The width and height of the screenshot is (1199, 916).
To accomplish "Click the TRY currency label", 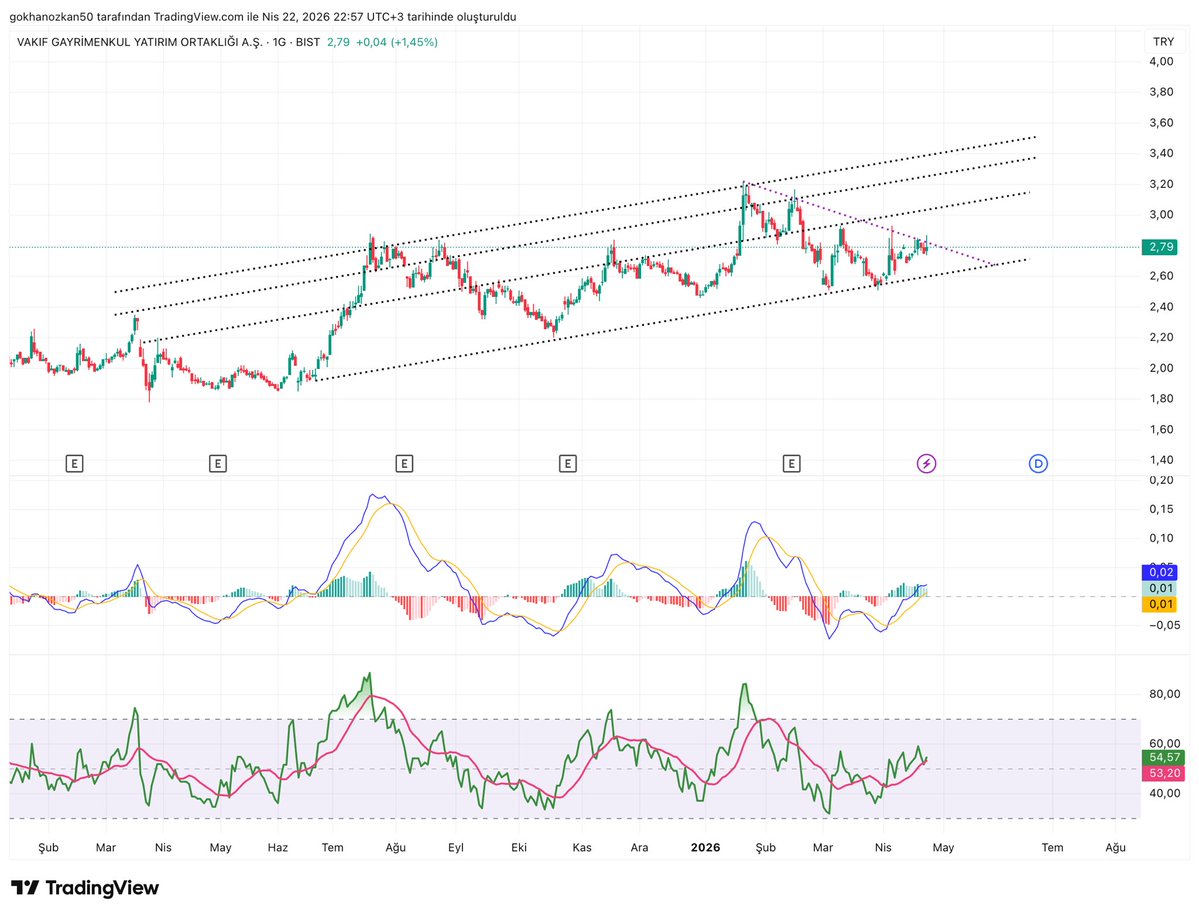I will 1163,41.
